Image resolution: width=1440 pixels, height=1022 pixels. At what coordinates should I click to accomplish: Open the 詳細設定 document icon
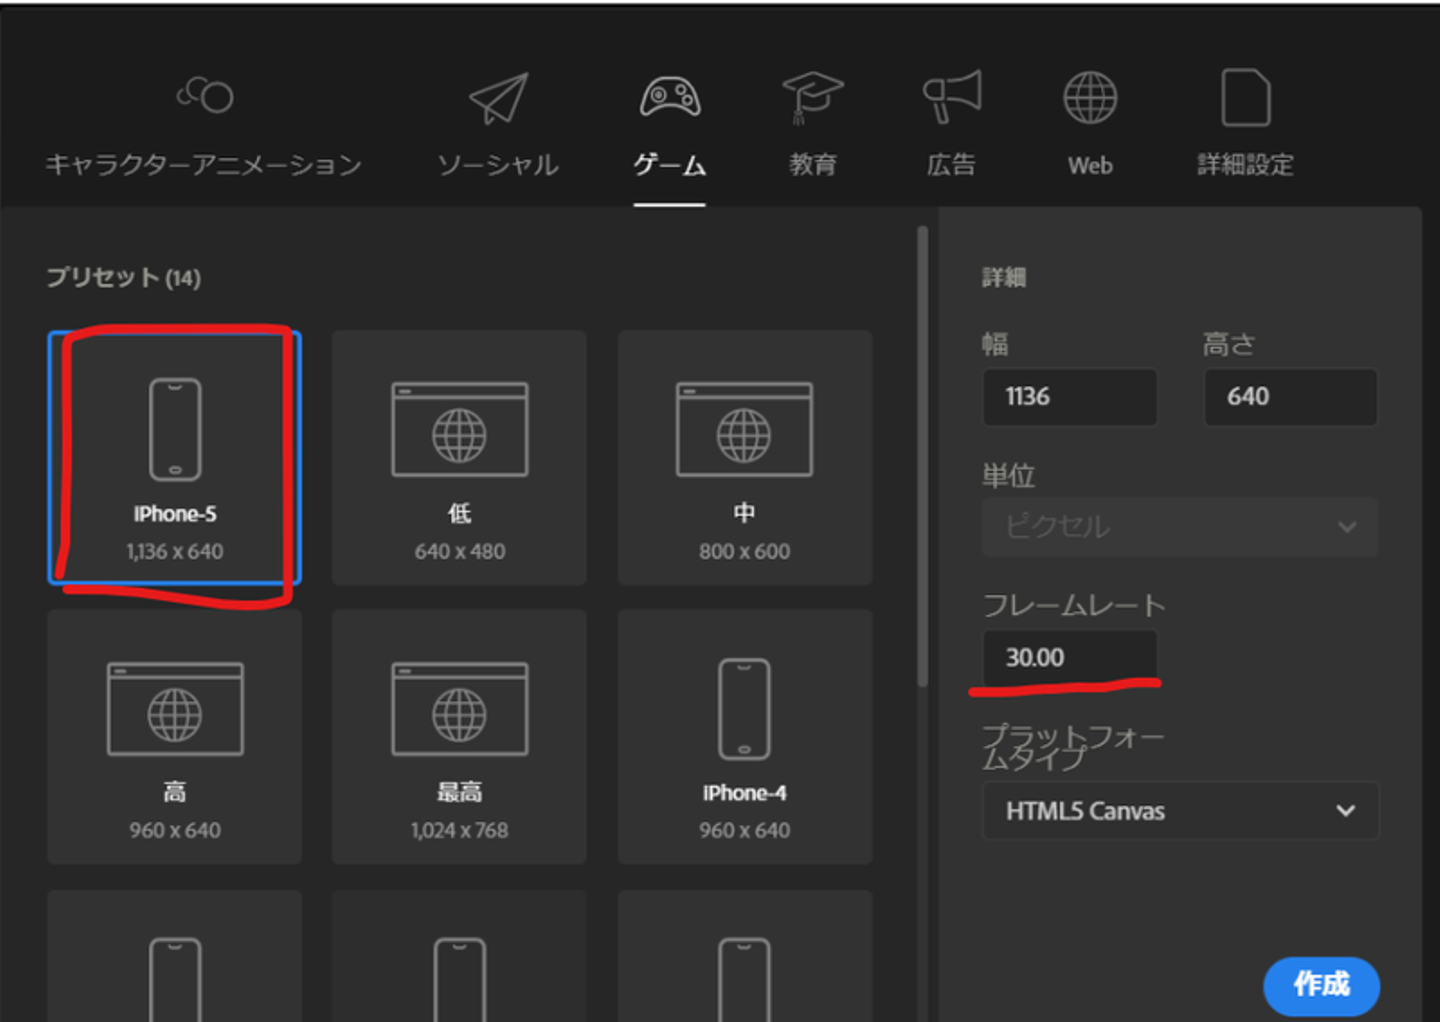(x=1246, y=98)
